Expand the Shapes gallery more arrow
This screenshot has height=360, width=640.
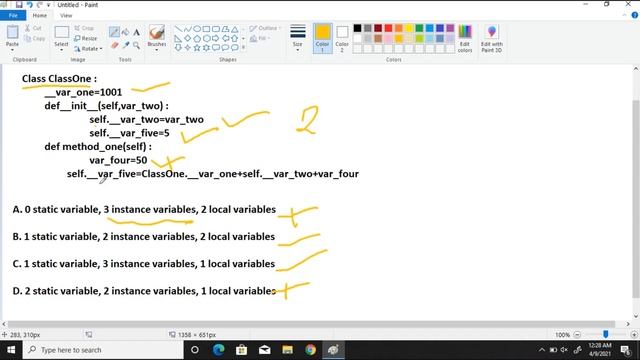pos(244,48)
